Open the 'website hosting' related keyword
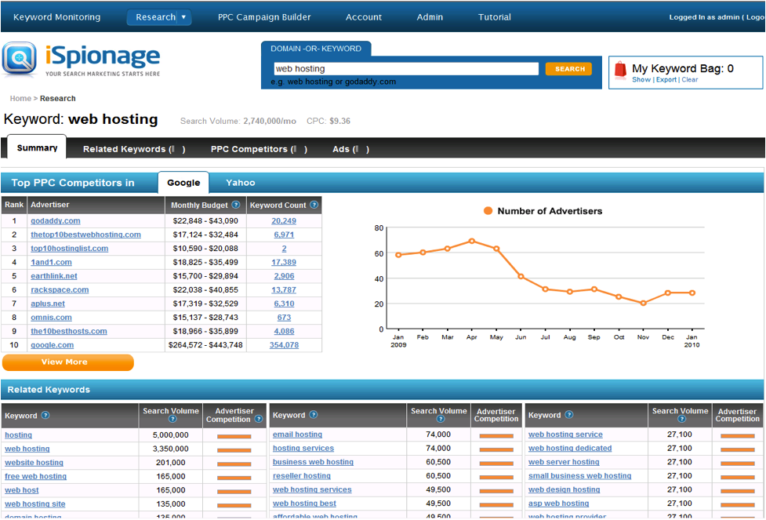766x520 pixels. pos(34,462)
